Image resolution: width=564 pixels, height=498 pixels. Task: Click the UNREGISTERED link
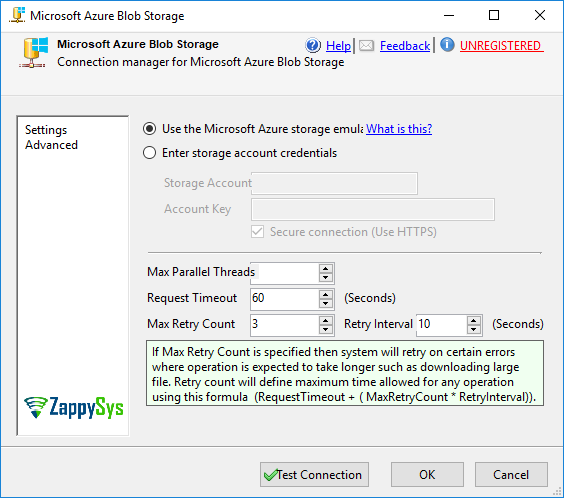(501, 46)
